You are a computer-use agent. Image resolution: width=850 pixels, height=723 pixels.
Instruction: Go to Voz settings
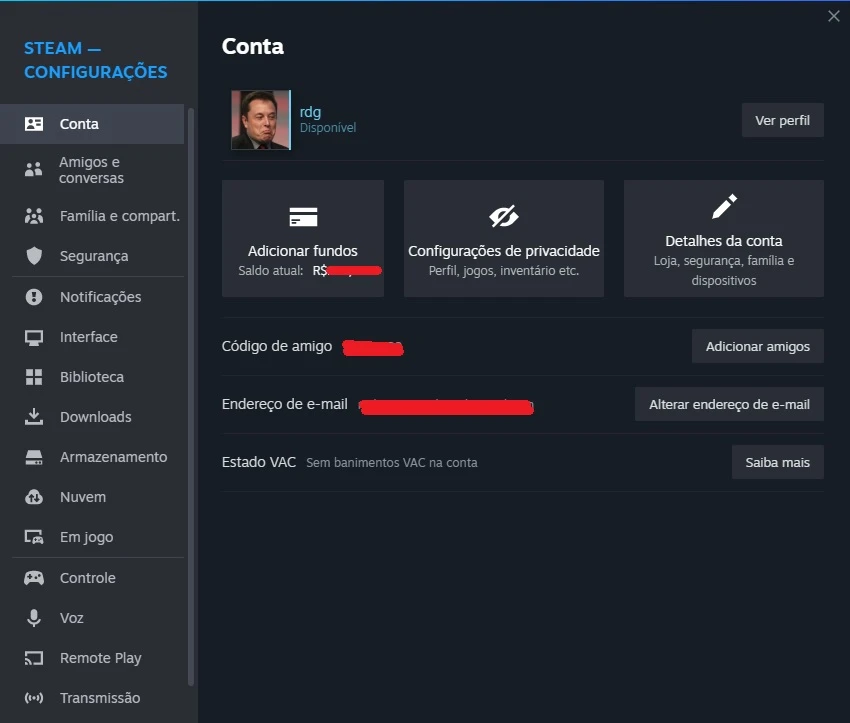92,618
